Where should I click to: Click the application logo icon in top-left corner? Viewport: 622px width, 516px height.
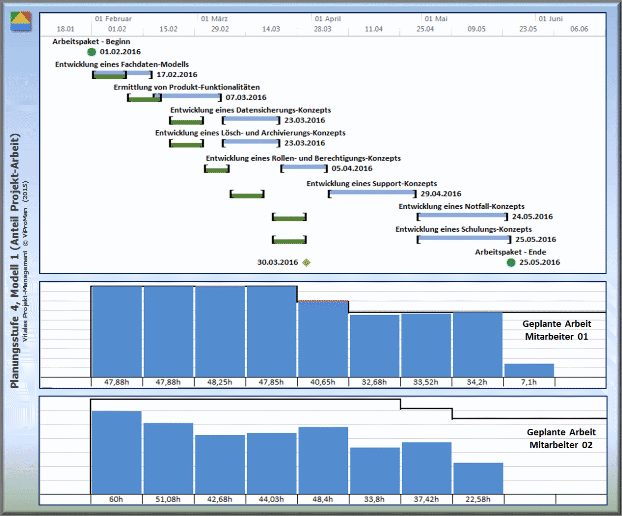click(x=21, y=21)
